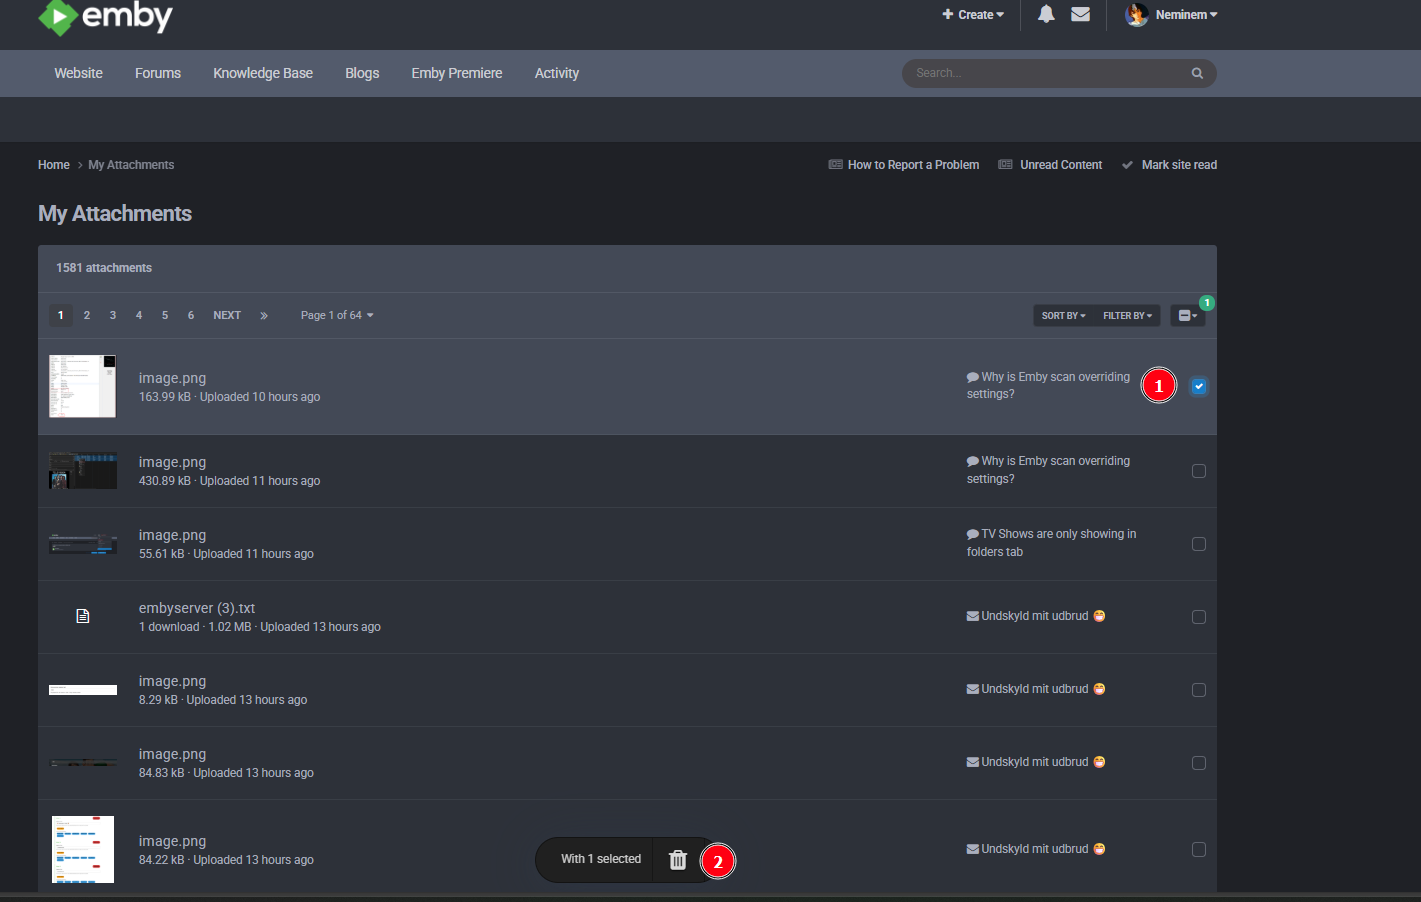This screenshot has height=902, width=1421.
Task: Open the messages envelope inbox
Action: 1080,14
